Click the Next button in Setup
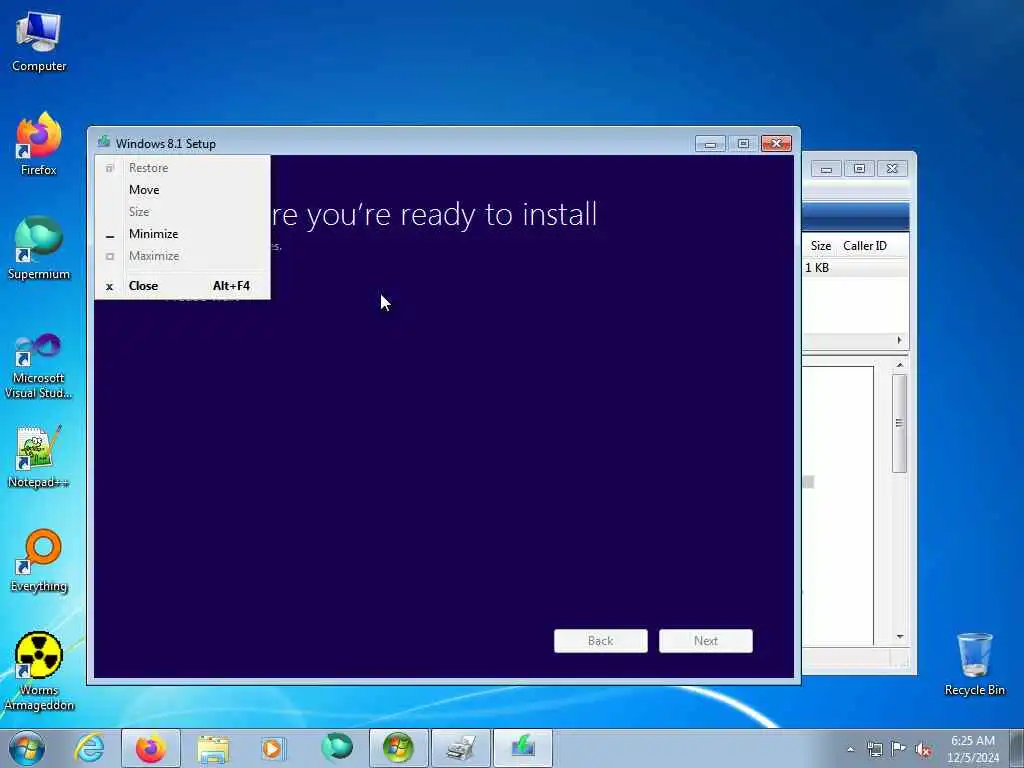 click(706, 641)
